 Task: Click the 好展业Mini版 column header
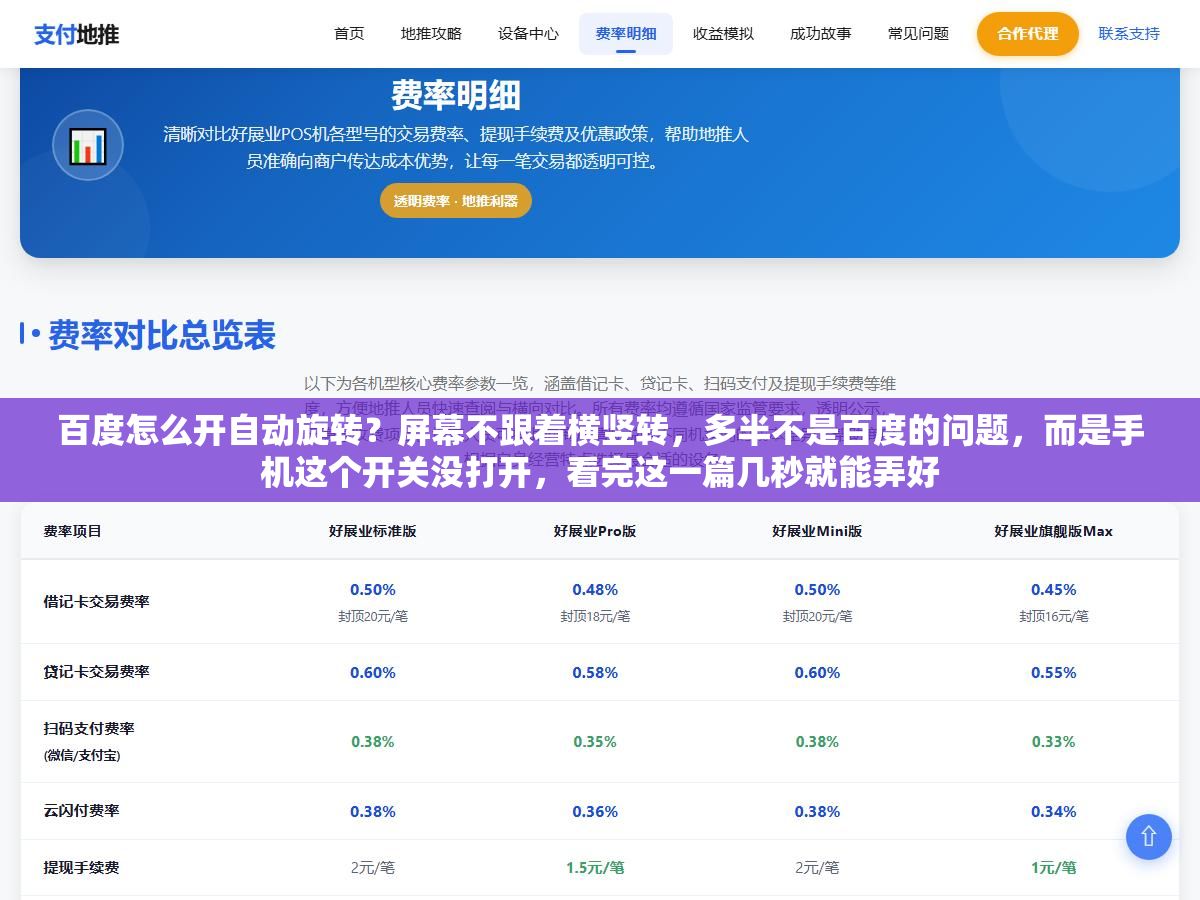coord(817,531)
